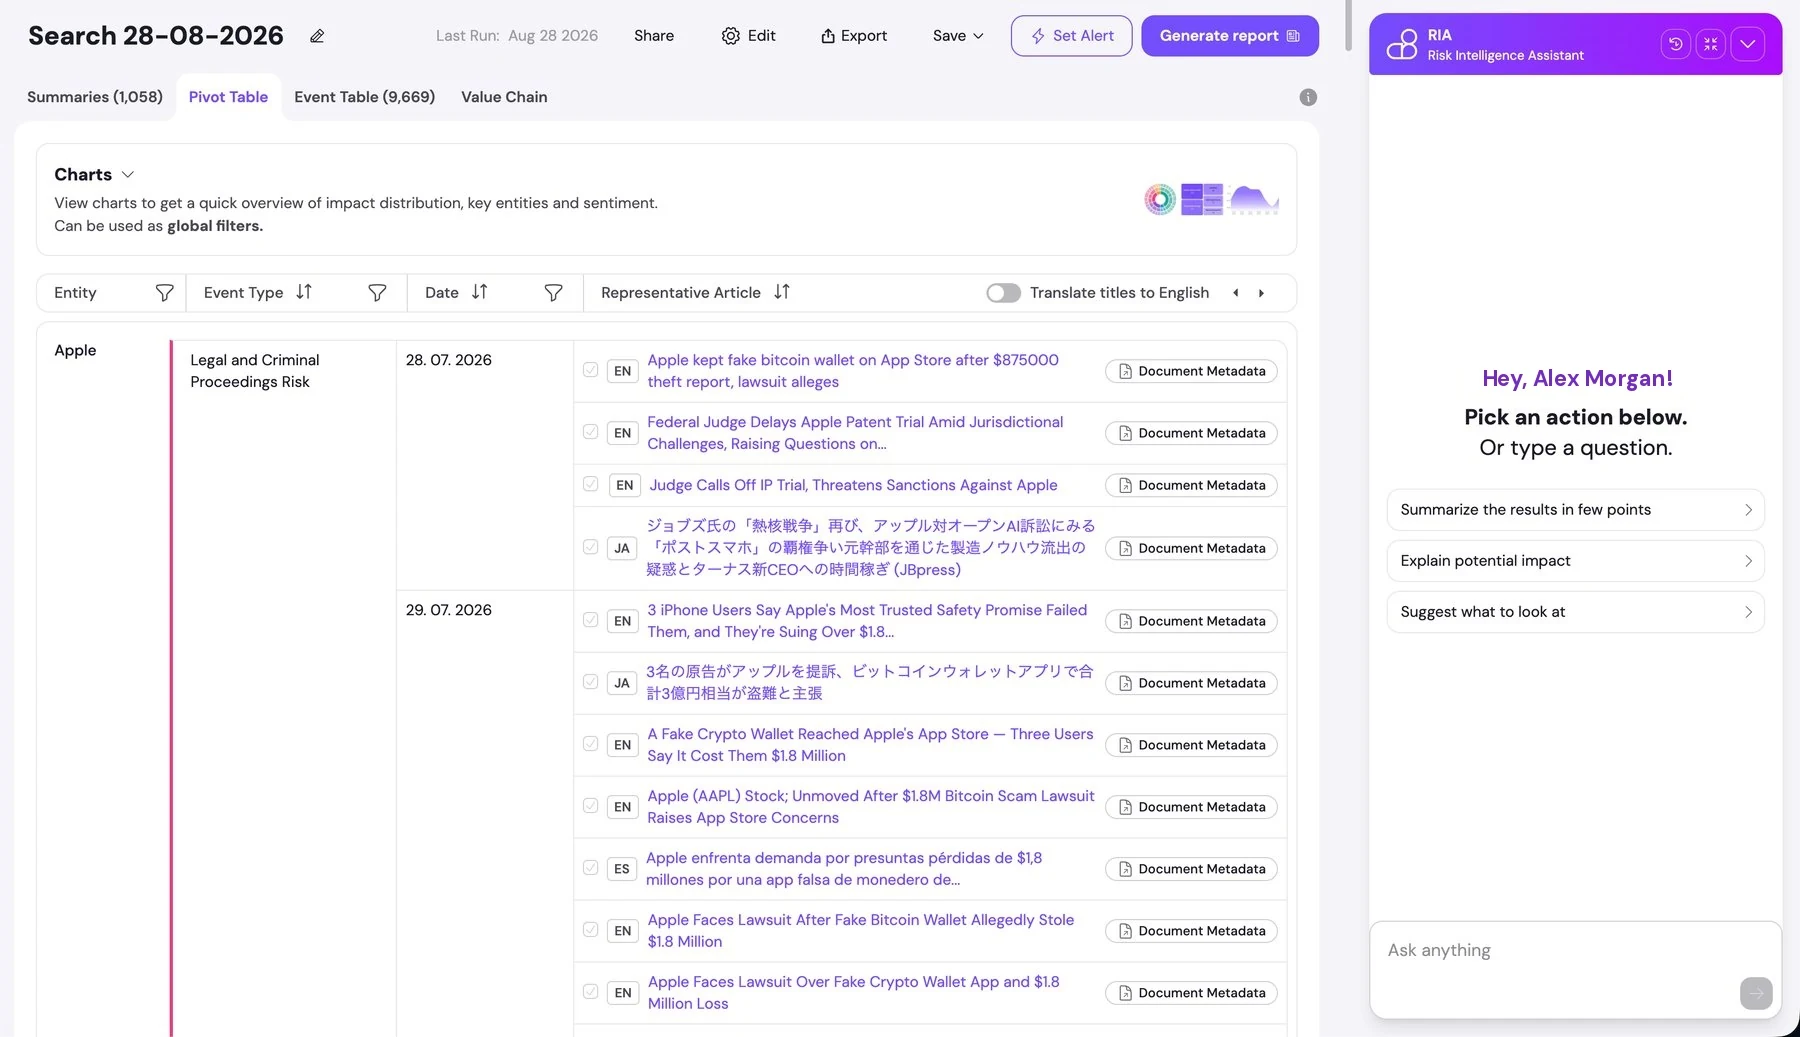The width and height of the screenshot is (1800, 1037).
Task: Check the 'Apple kept fake bitcoin wallet' article
Action: coord(591,370)
